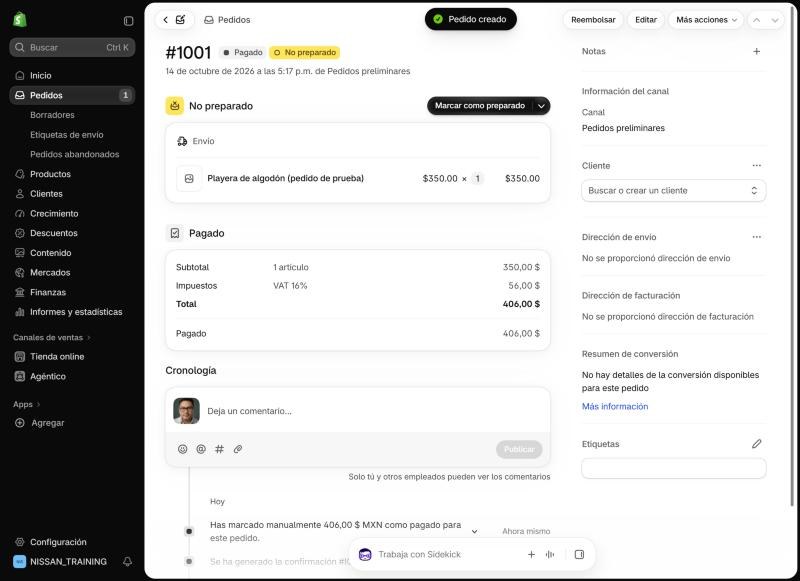
Task: Click the Reembolsar button
Action: pos(593,20)
